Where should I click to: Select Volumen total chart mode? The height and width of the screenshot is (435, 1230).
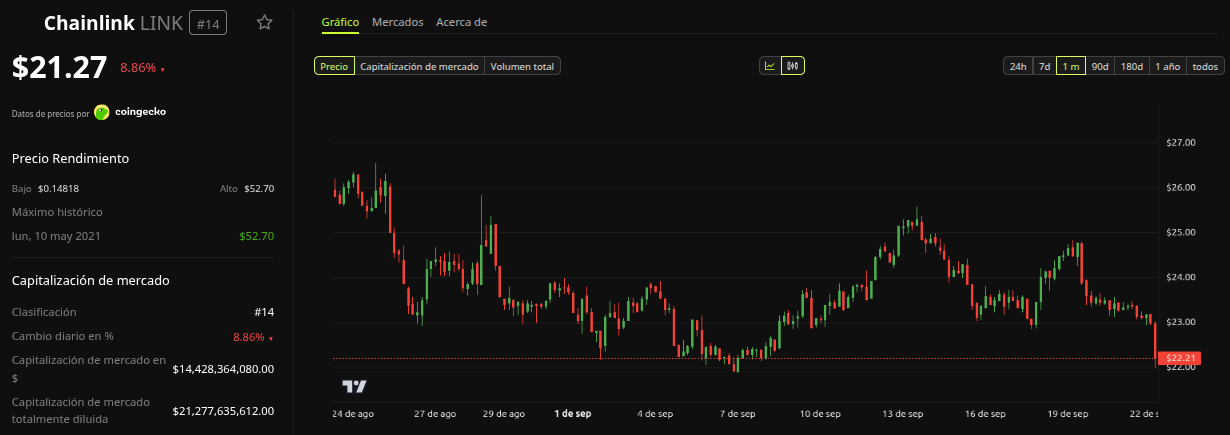point(523,66)
